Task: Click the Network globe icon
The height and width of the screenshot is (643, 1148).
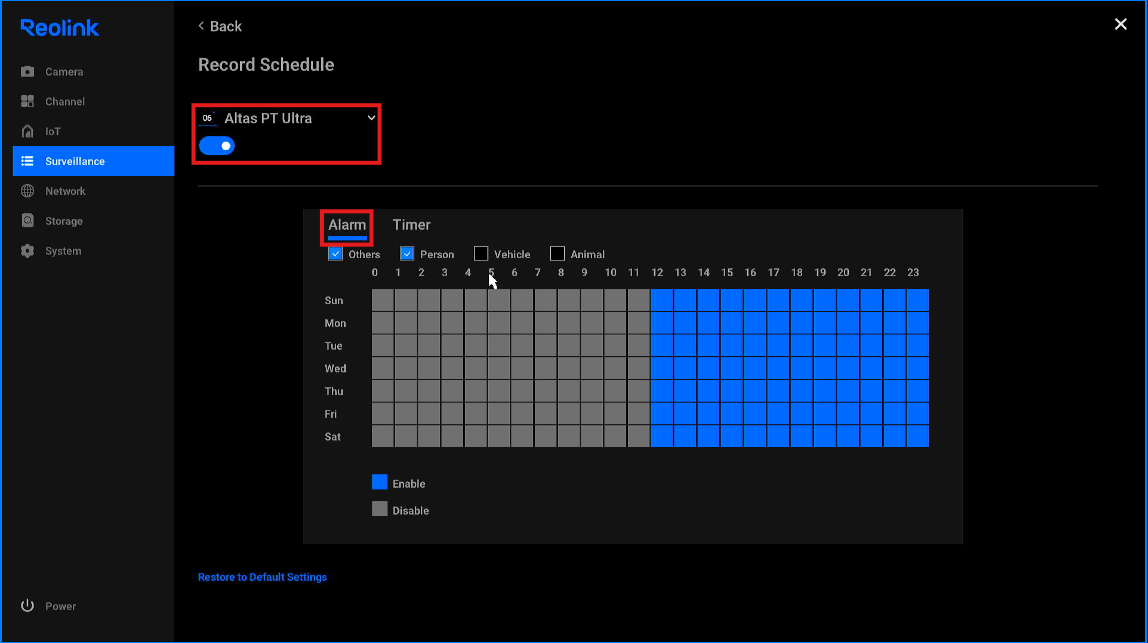Action: tap(28, 191)
